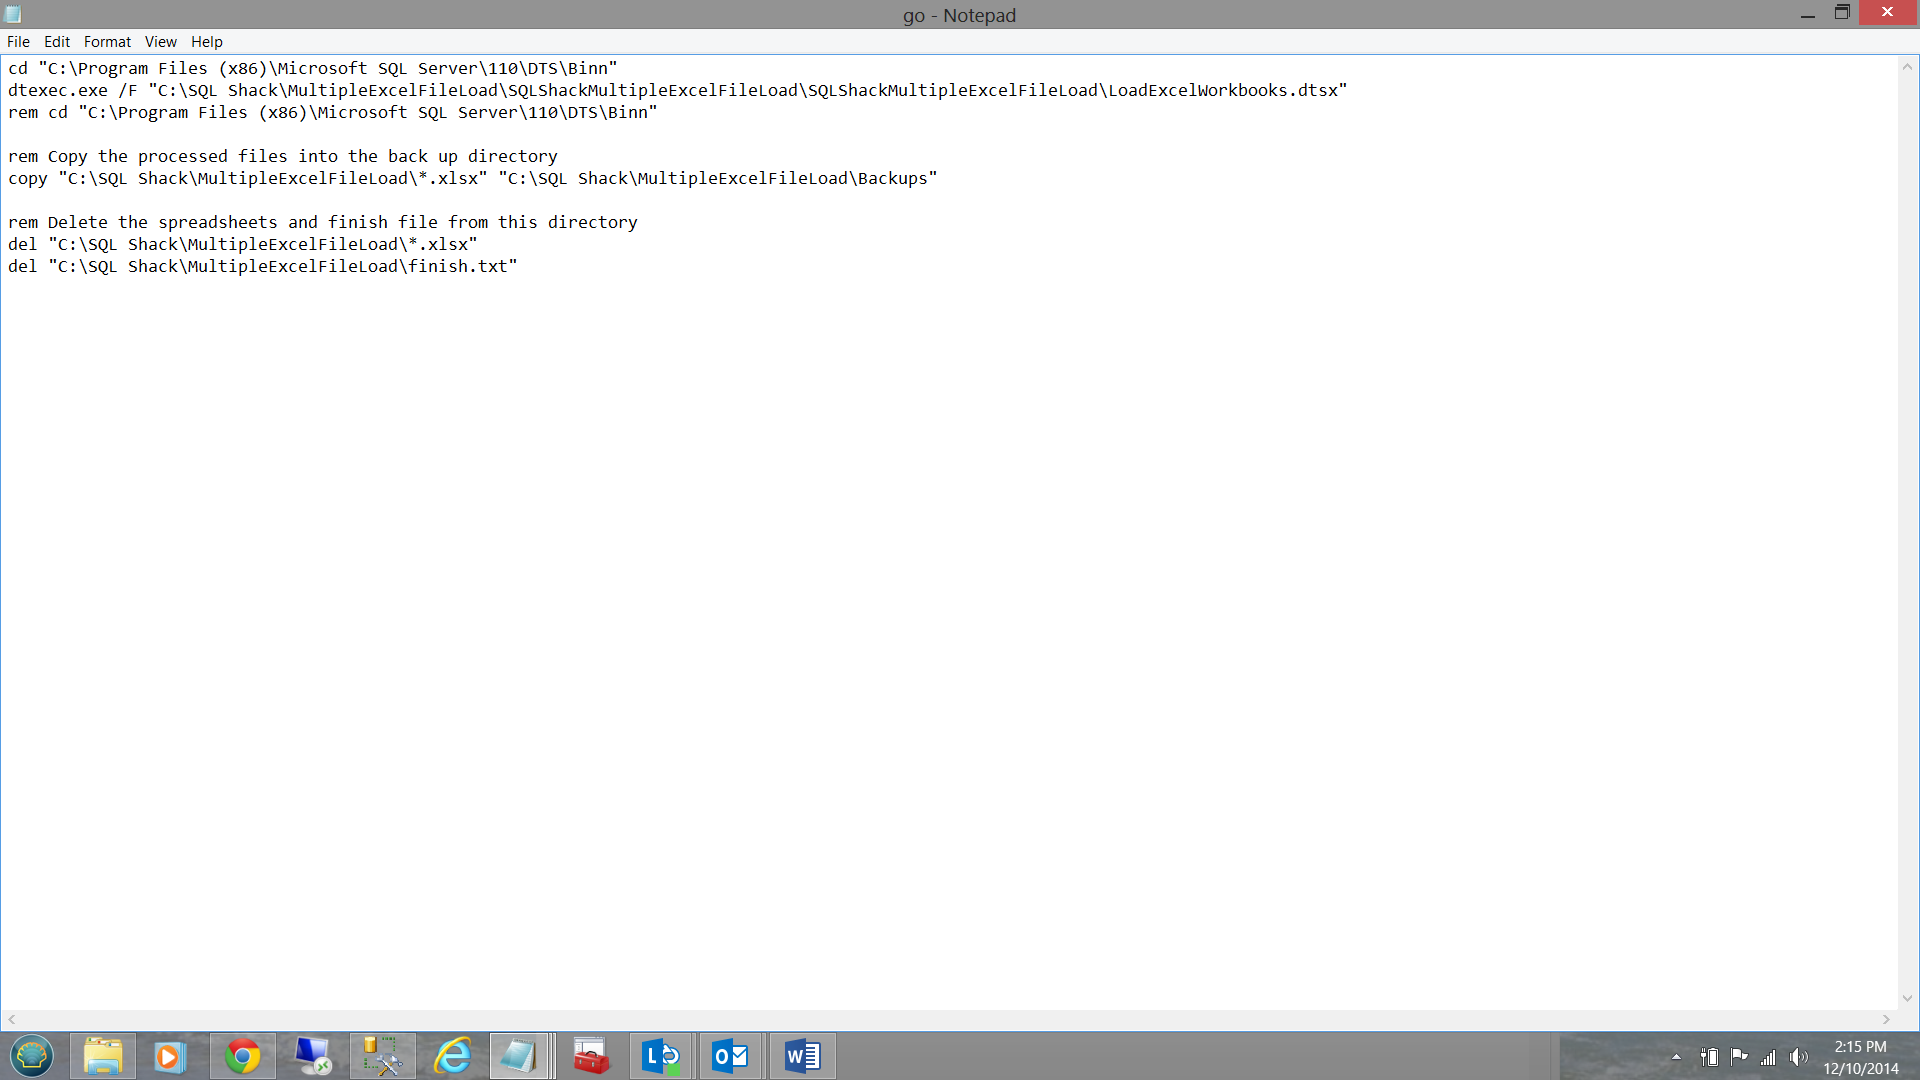
Task: Open the View menu
Action: click(160, 42)
